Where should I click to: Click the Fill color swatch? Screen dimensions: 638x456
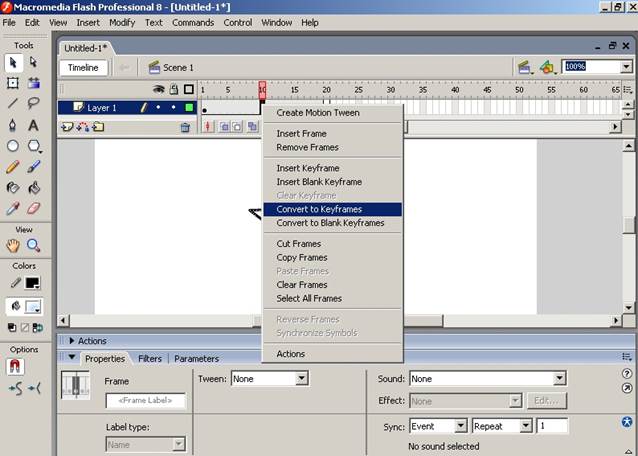(33, 307)
